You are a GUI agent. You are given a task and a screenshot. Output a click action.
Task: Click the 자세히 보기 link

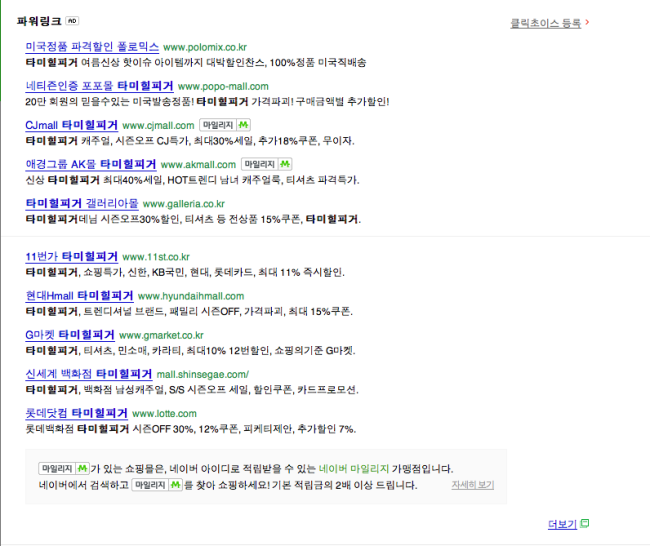(x=473, y=485)
